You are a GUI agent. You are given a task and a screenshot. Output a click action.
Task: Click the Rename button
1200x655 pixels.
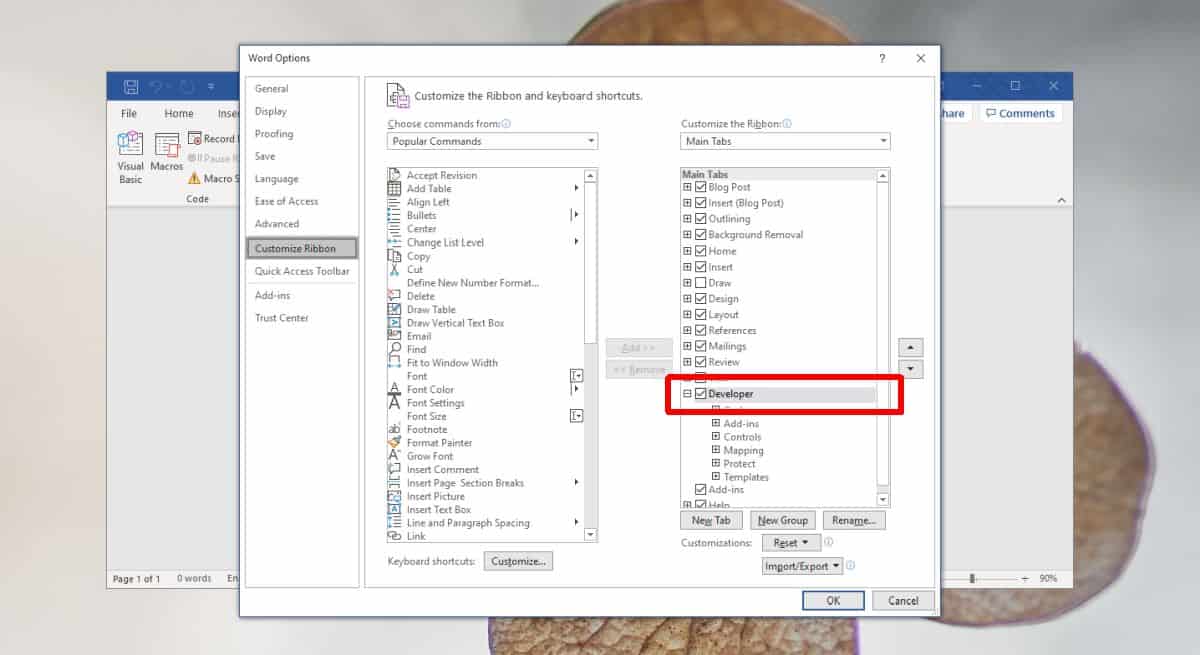854,520
